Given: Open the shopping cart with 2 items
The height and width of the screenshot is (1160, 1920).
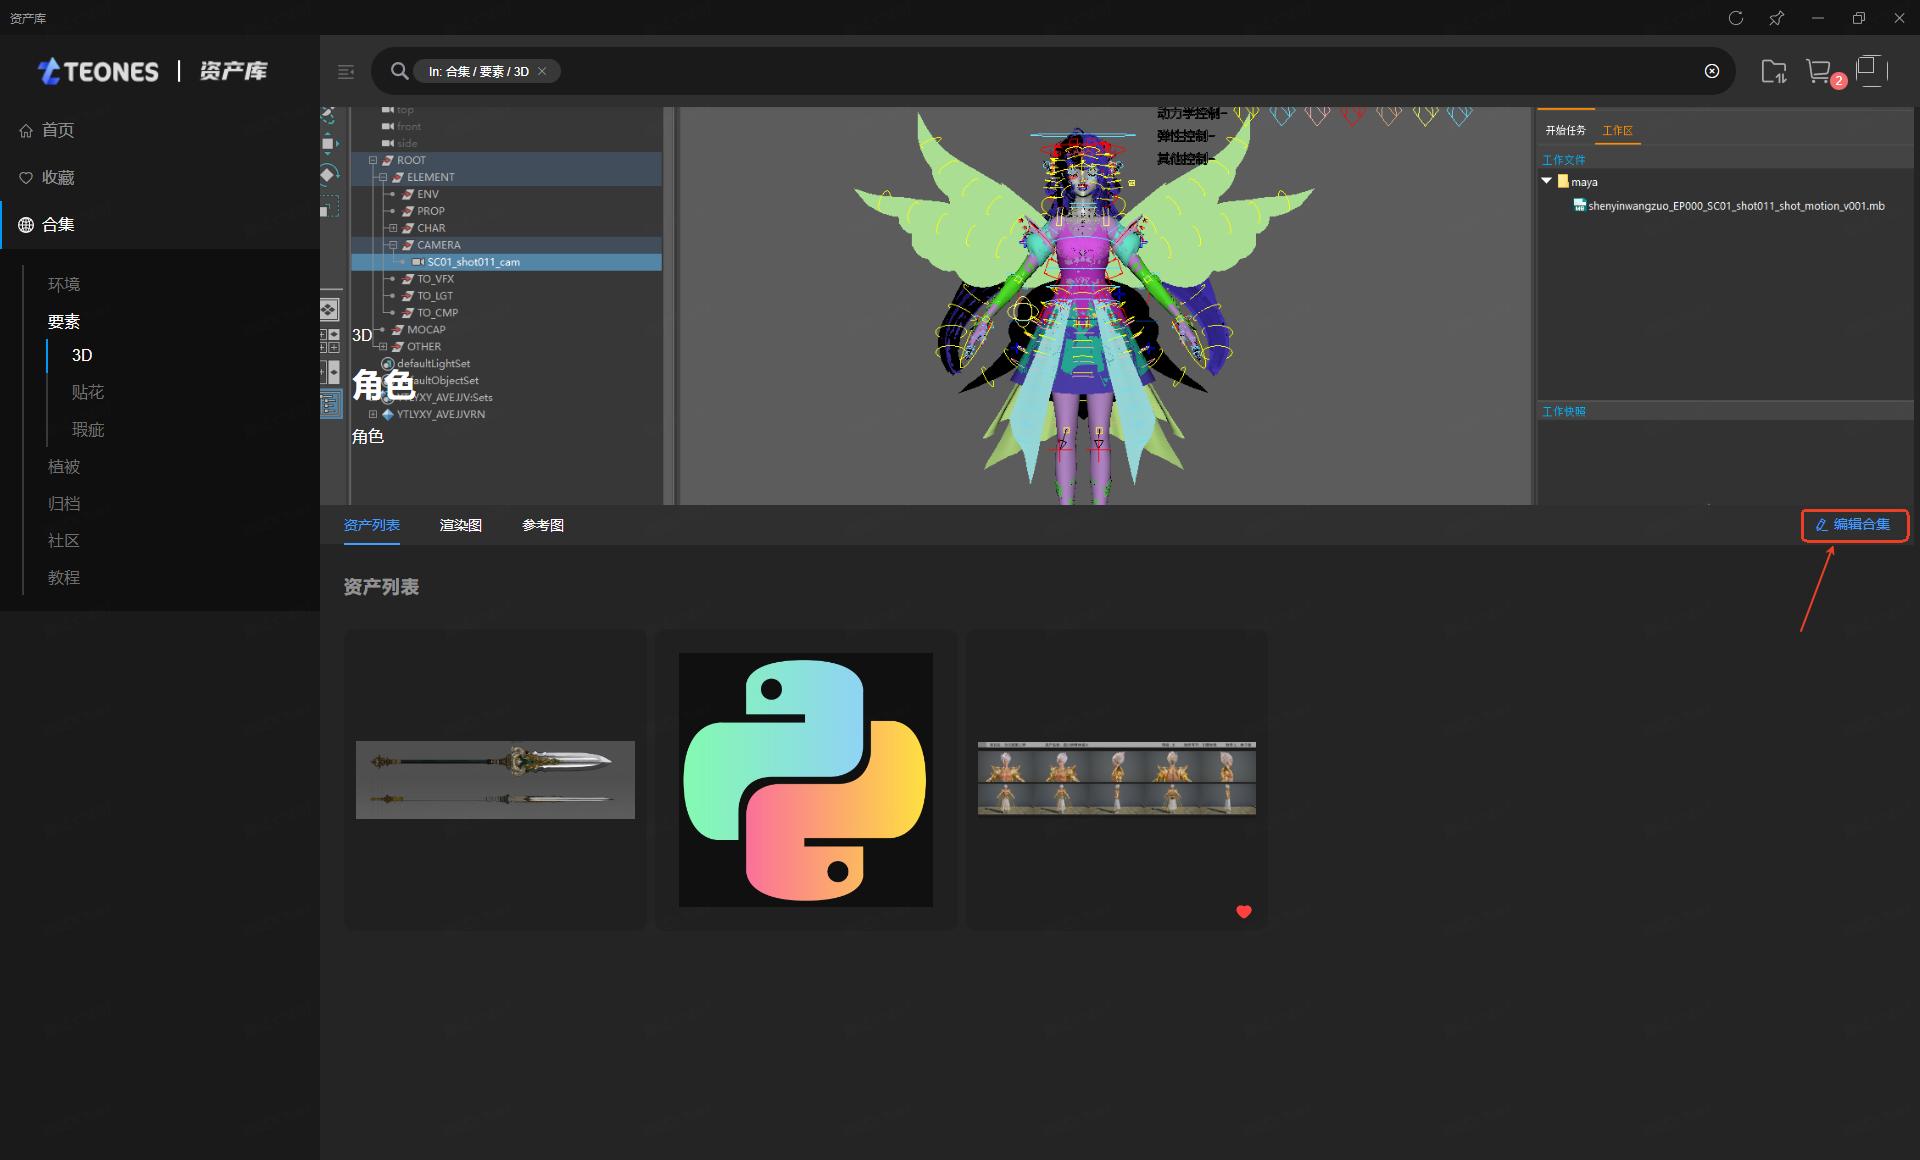Looking at the screenshot, I should (x=1819, y=71).
